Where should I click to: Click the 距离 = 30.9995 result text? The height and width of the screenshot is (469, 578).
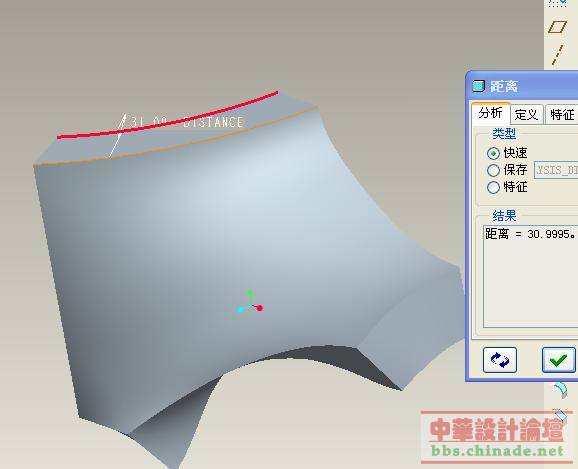point(530,234)
